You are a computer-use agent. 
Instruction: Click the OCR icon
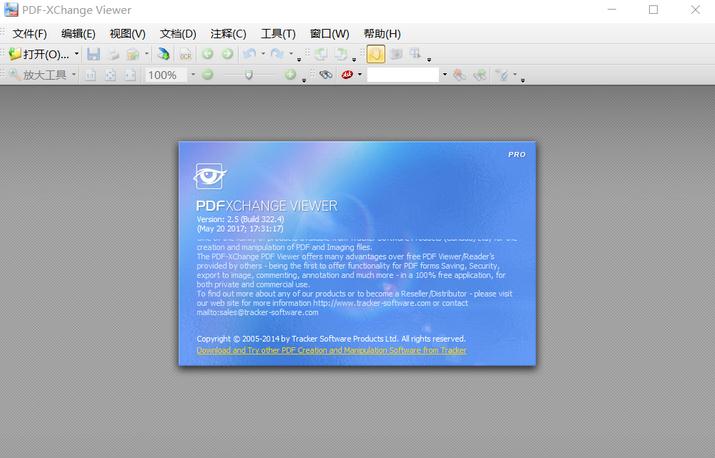pyautogui.click(x=185, y=54)
